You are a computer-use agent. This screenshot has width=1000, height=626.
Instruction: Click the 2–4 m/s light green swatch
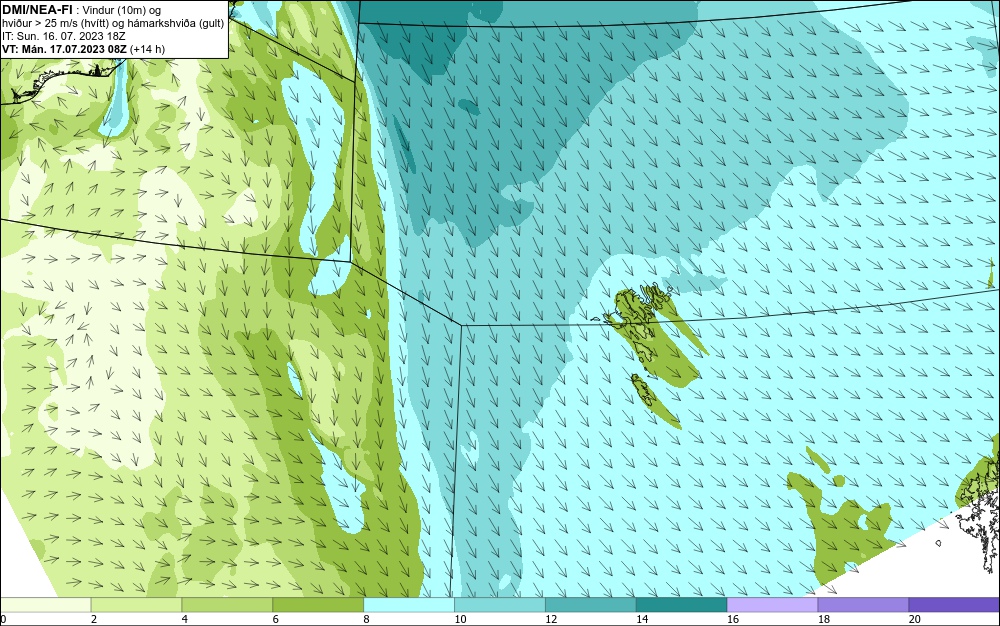point(136,604)
